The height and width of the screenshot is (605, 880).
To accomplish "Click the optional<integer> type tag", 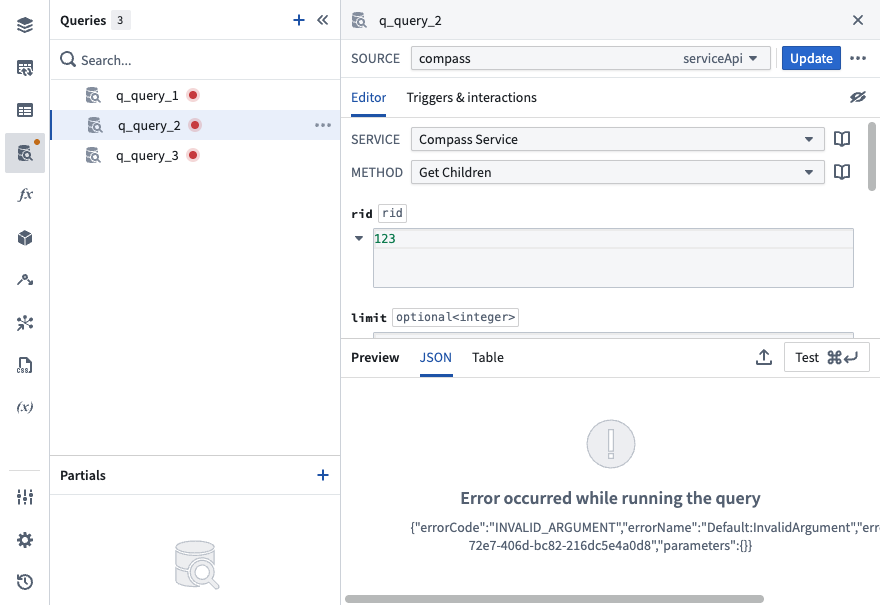I will [455, 317].
